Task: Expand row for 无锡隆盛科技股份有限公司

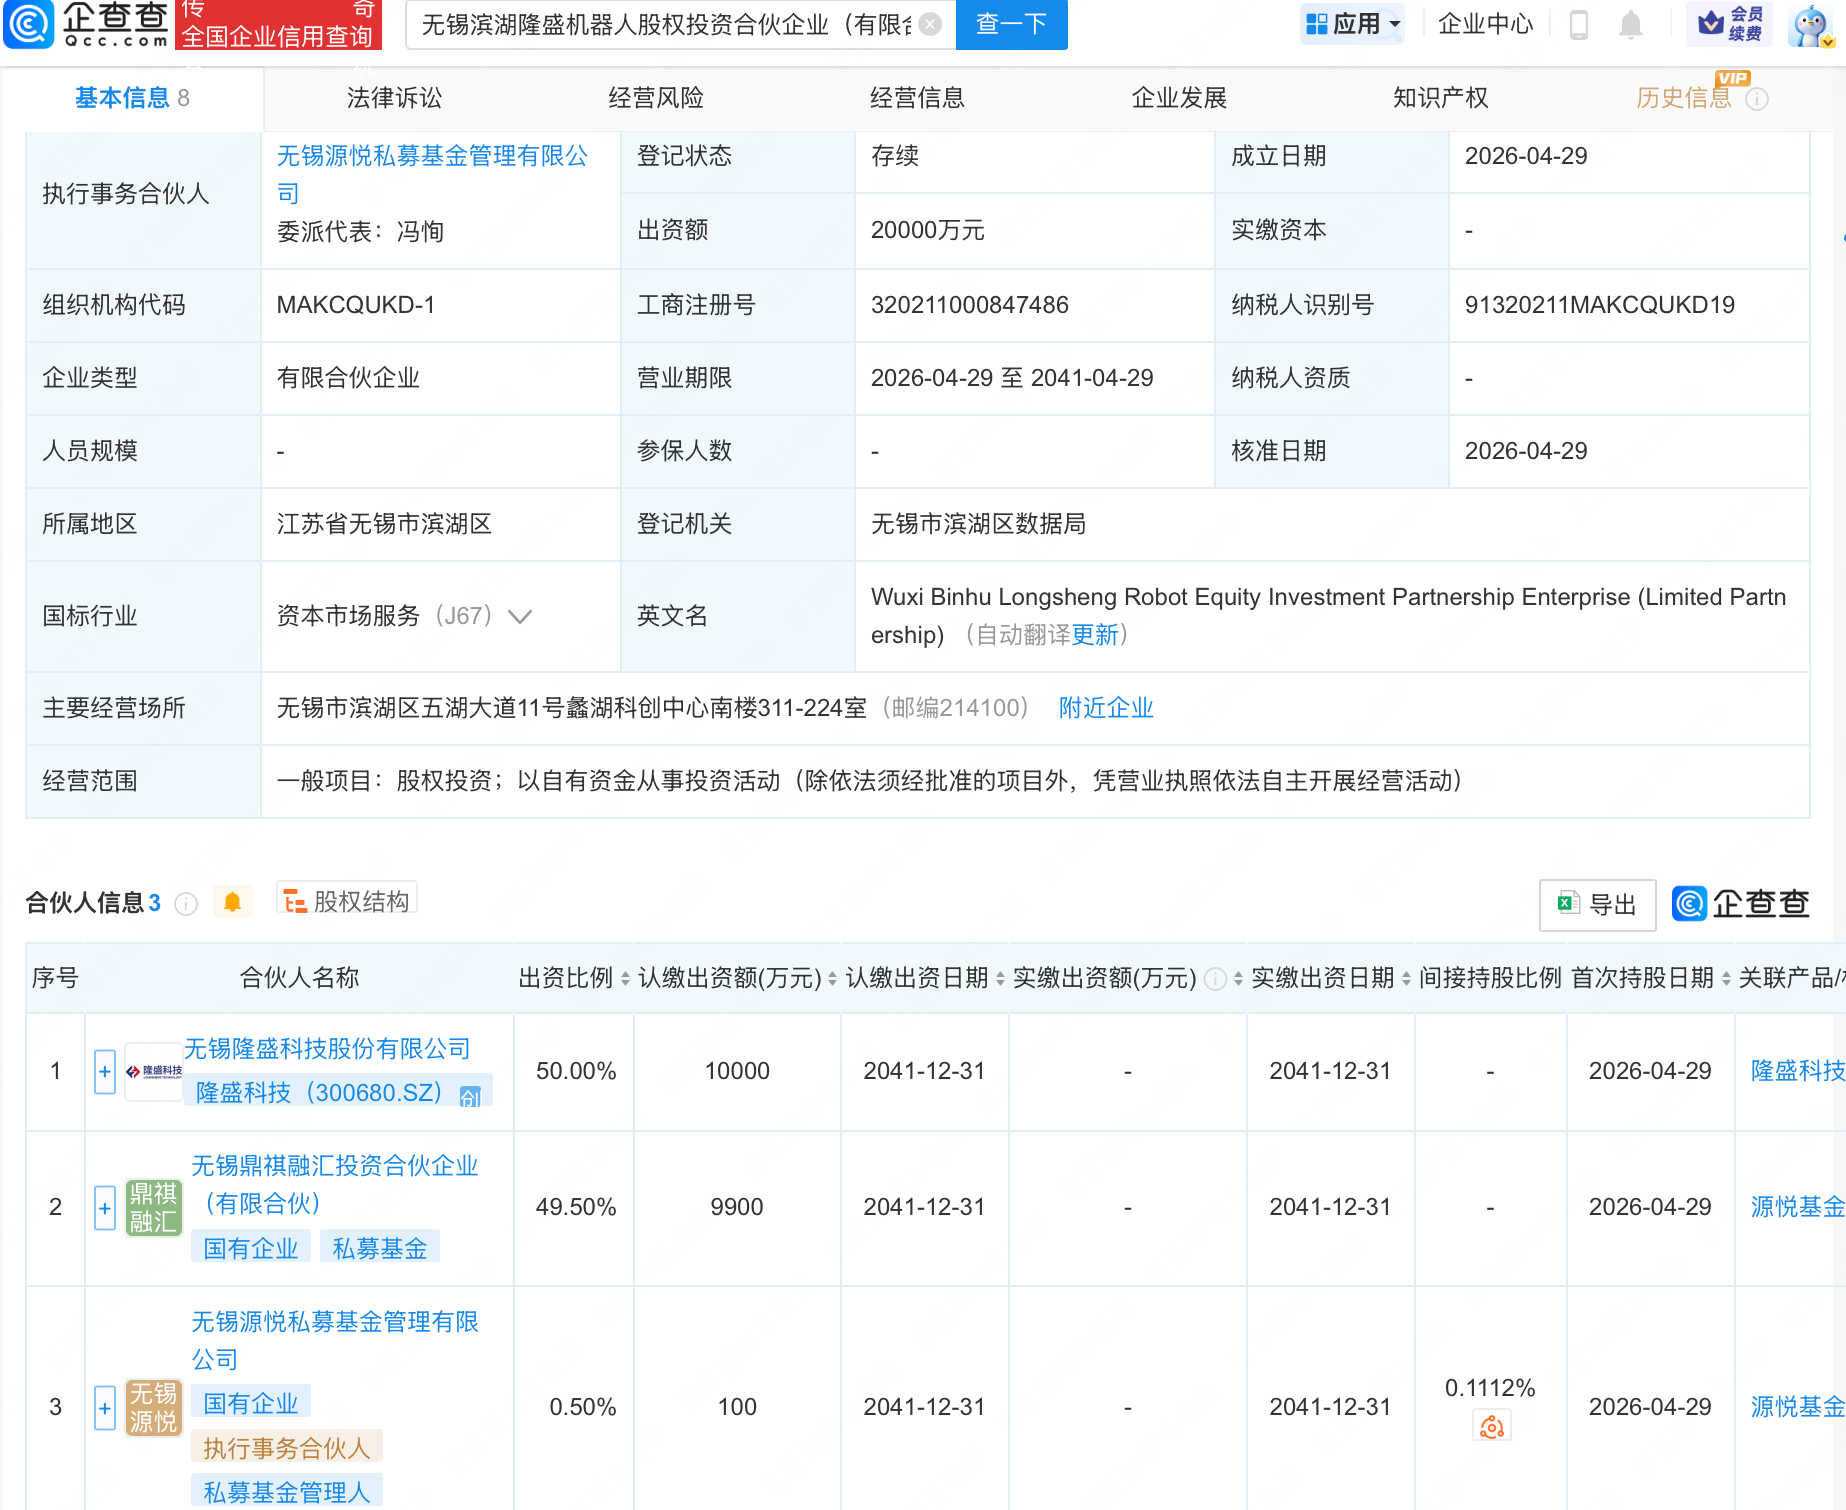Action: (x=105, y=1072)
